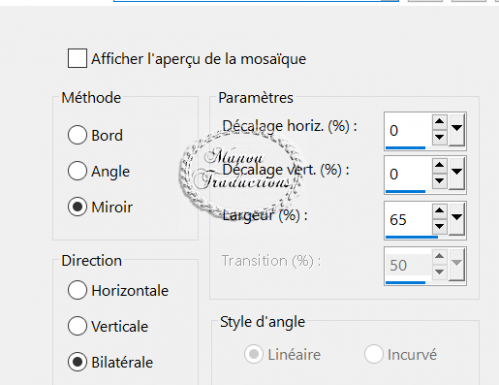Viewport: 499px width, 385px height.
Task: Open Décalage vert. slider dropdown arrow
Action: [456, 174]
